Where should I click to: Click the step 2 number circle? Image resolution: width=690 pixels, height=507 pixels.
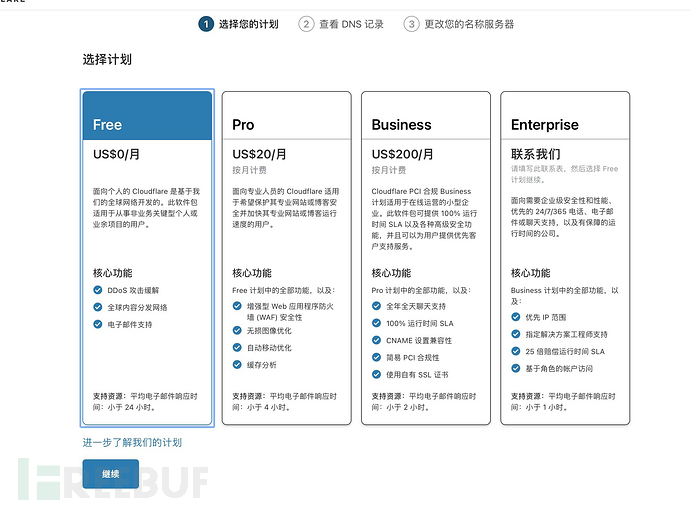(x=306, y=24)
